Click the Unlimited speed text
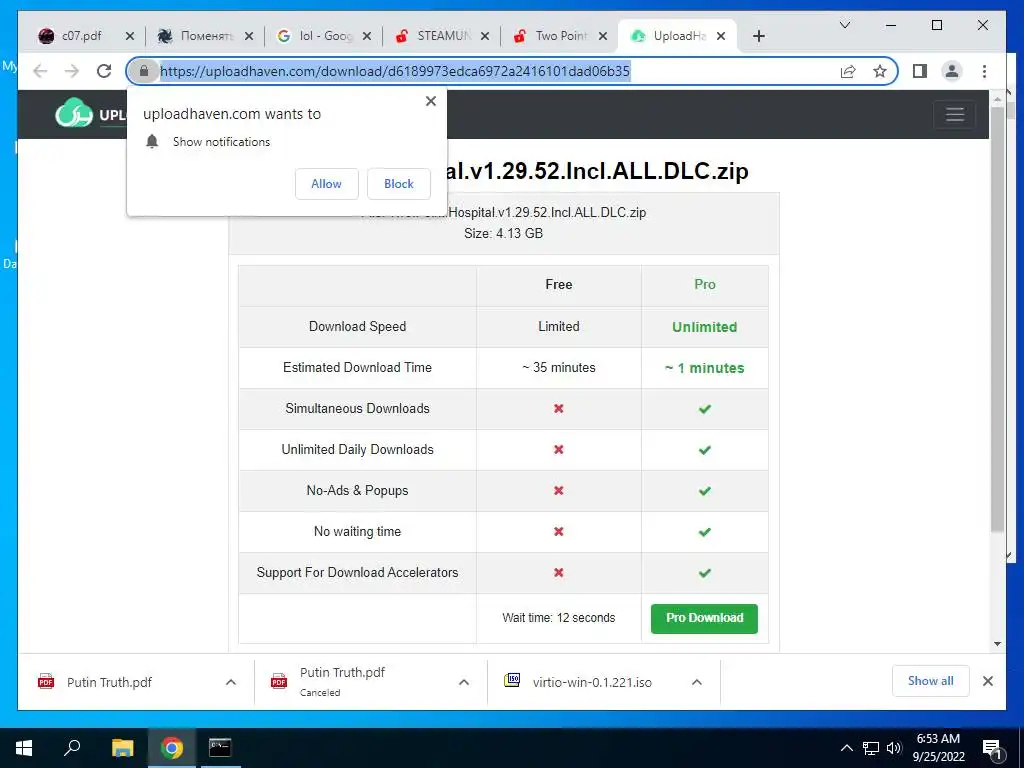This screenshot has width=1024, height=768. 705,327
